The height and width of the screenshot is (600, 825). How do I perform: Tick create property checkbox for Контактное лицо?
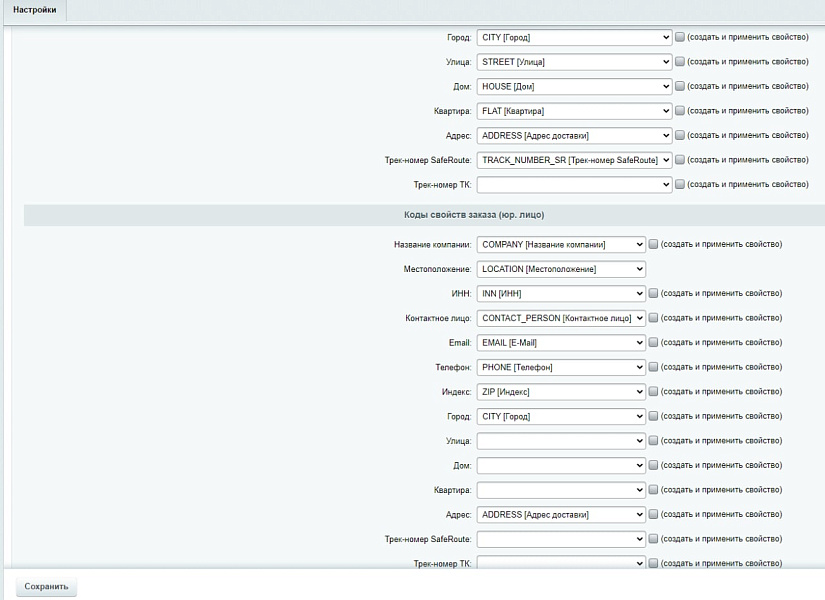coord(654,318)
